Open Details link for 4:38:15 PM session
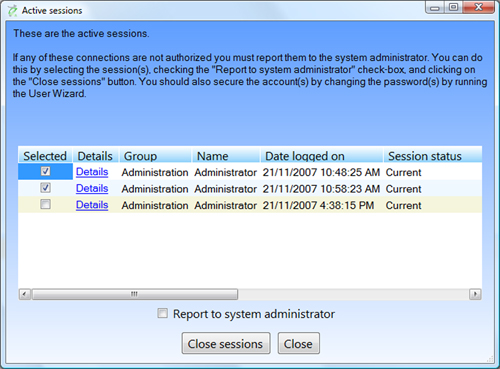This screenshot has width=500, height=369. click(x=92, y=205)
